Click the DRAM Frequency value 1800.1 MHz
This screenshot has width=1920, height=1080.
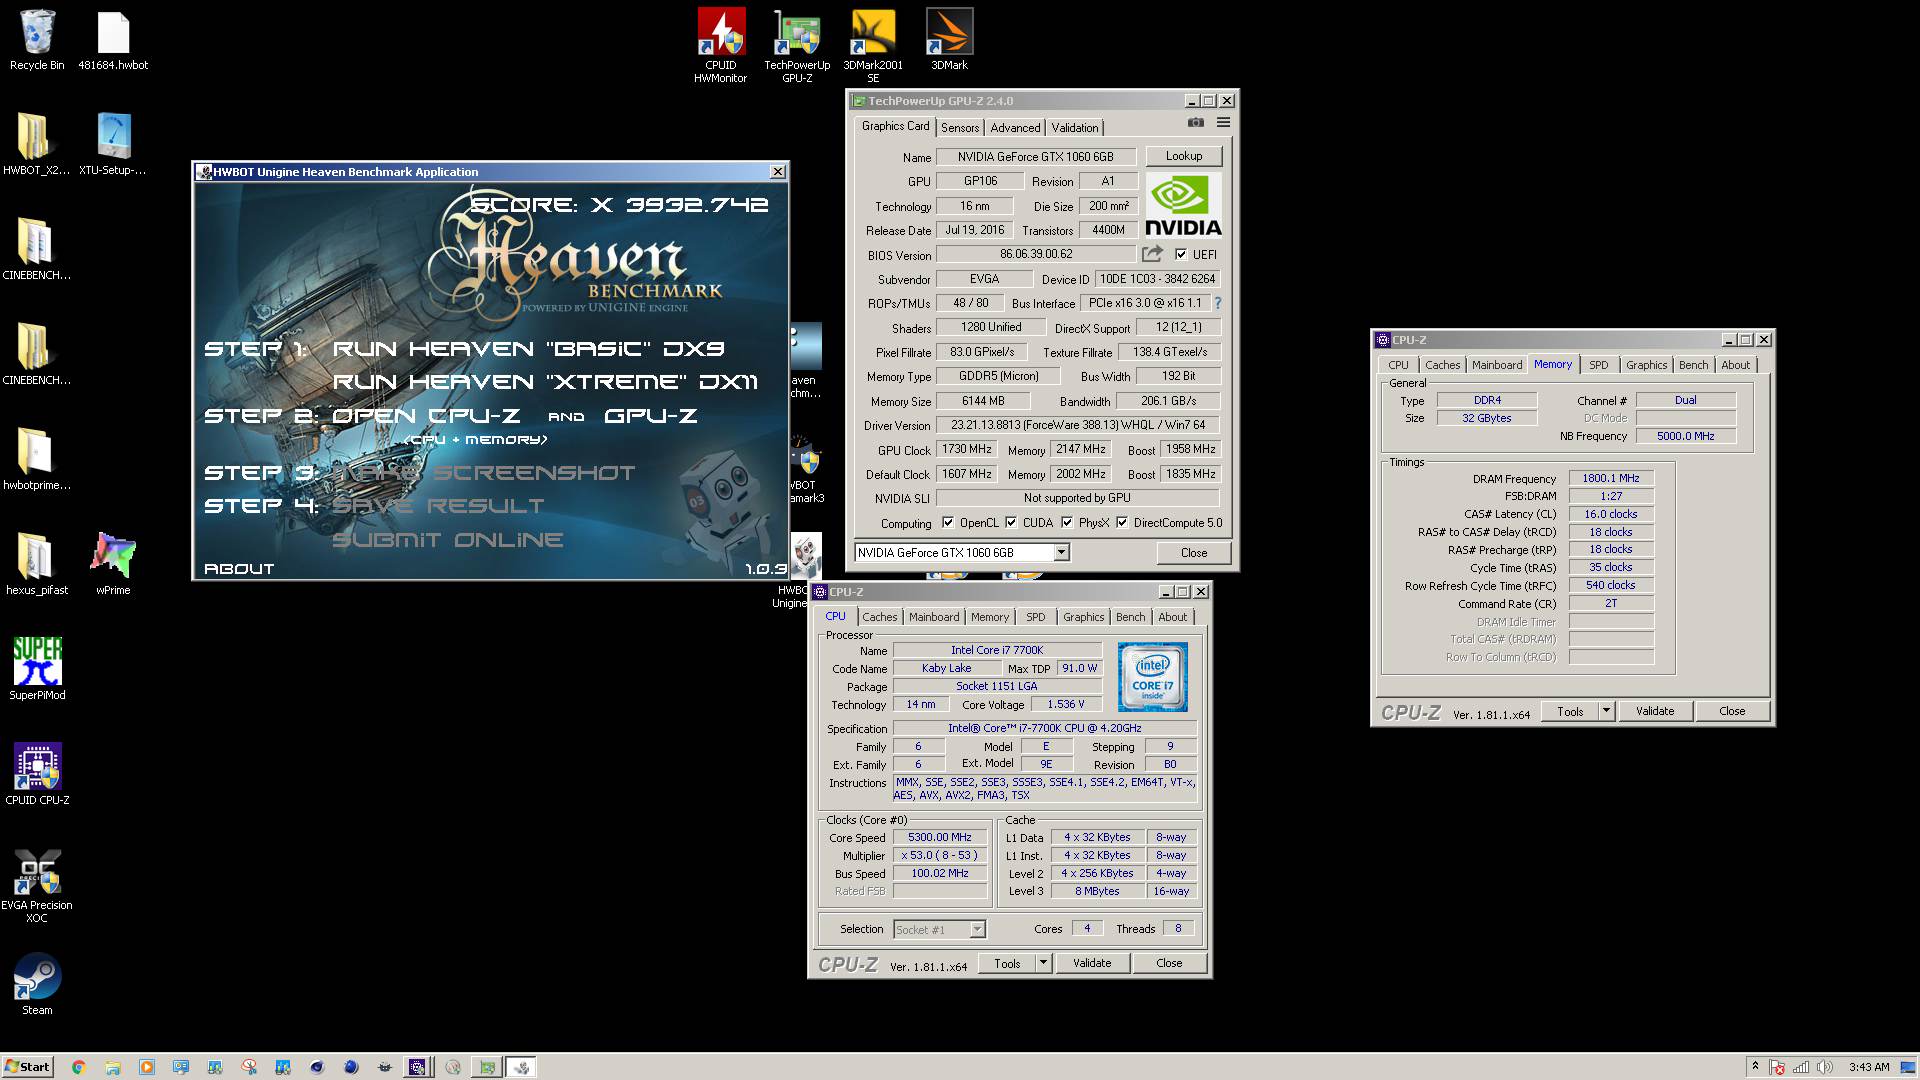(1611, 478)
